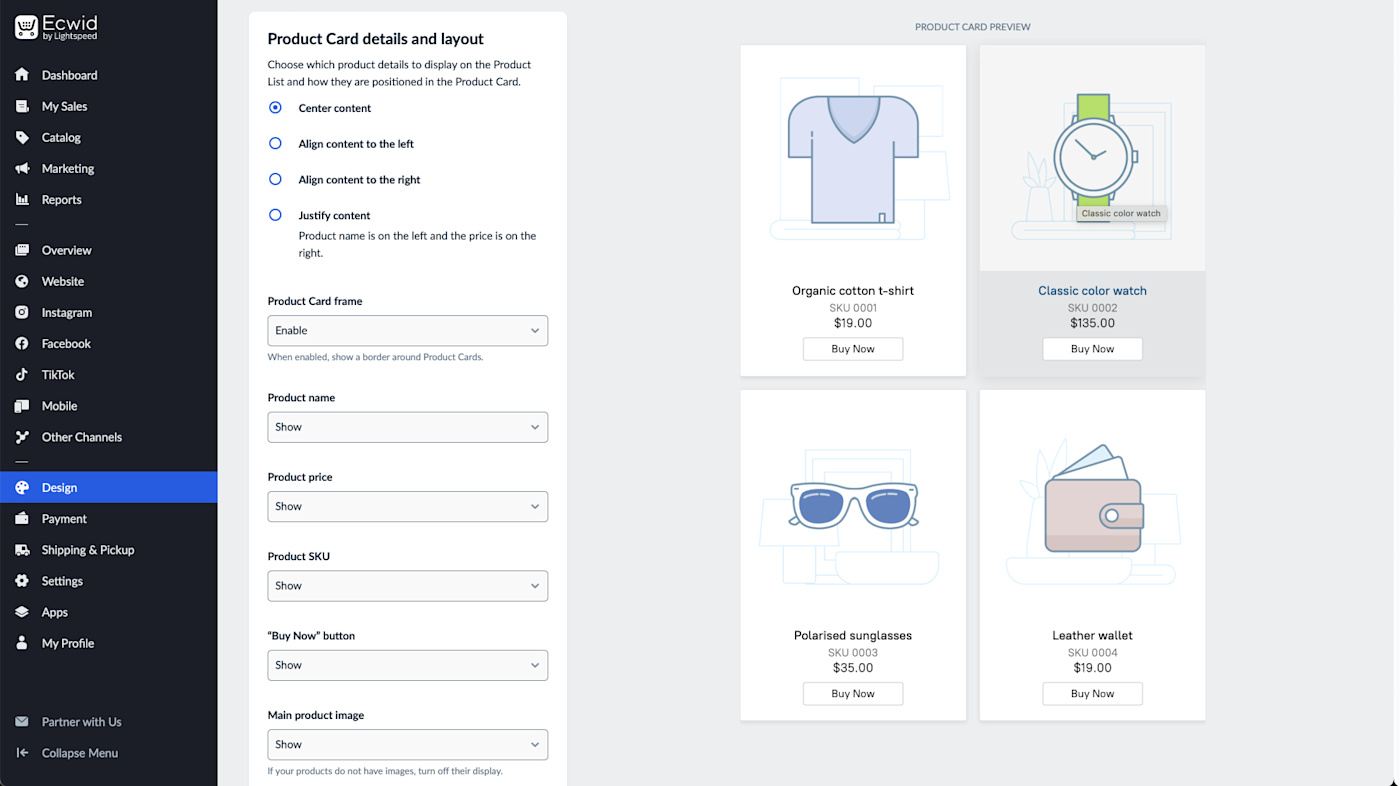Open the Reports section
Screen dimensions: 1400x786
(62, 199)
